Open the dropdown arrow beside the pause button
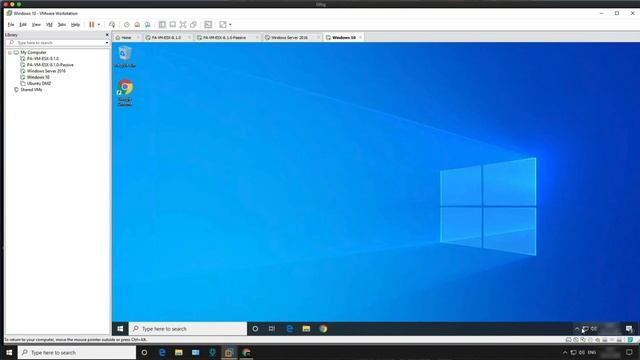Viewport: 640px width, 360px height. click(99, 24)
